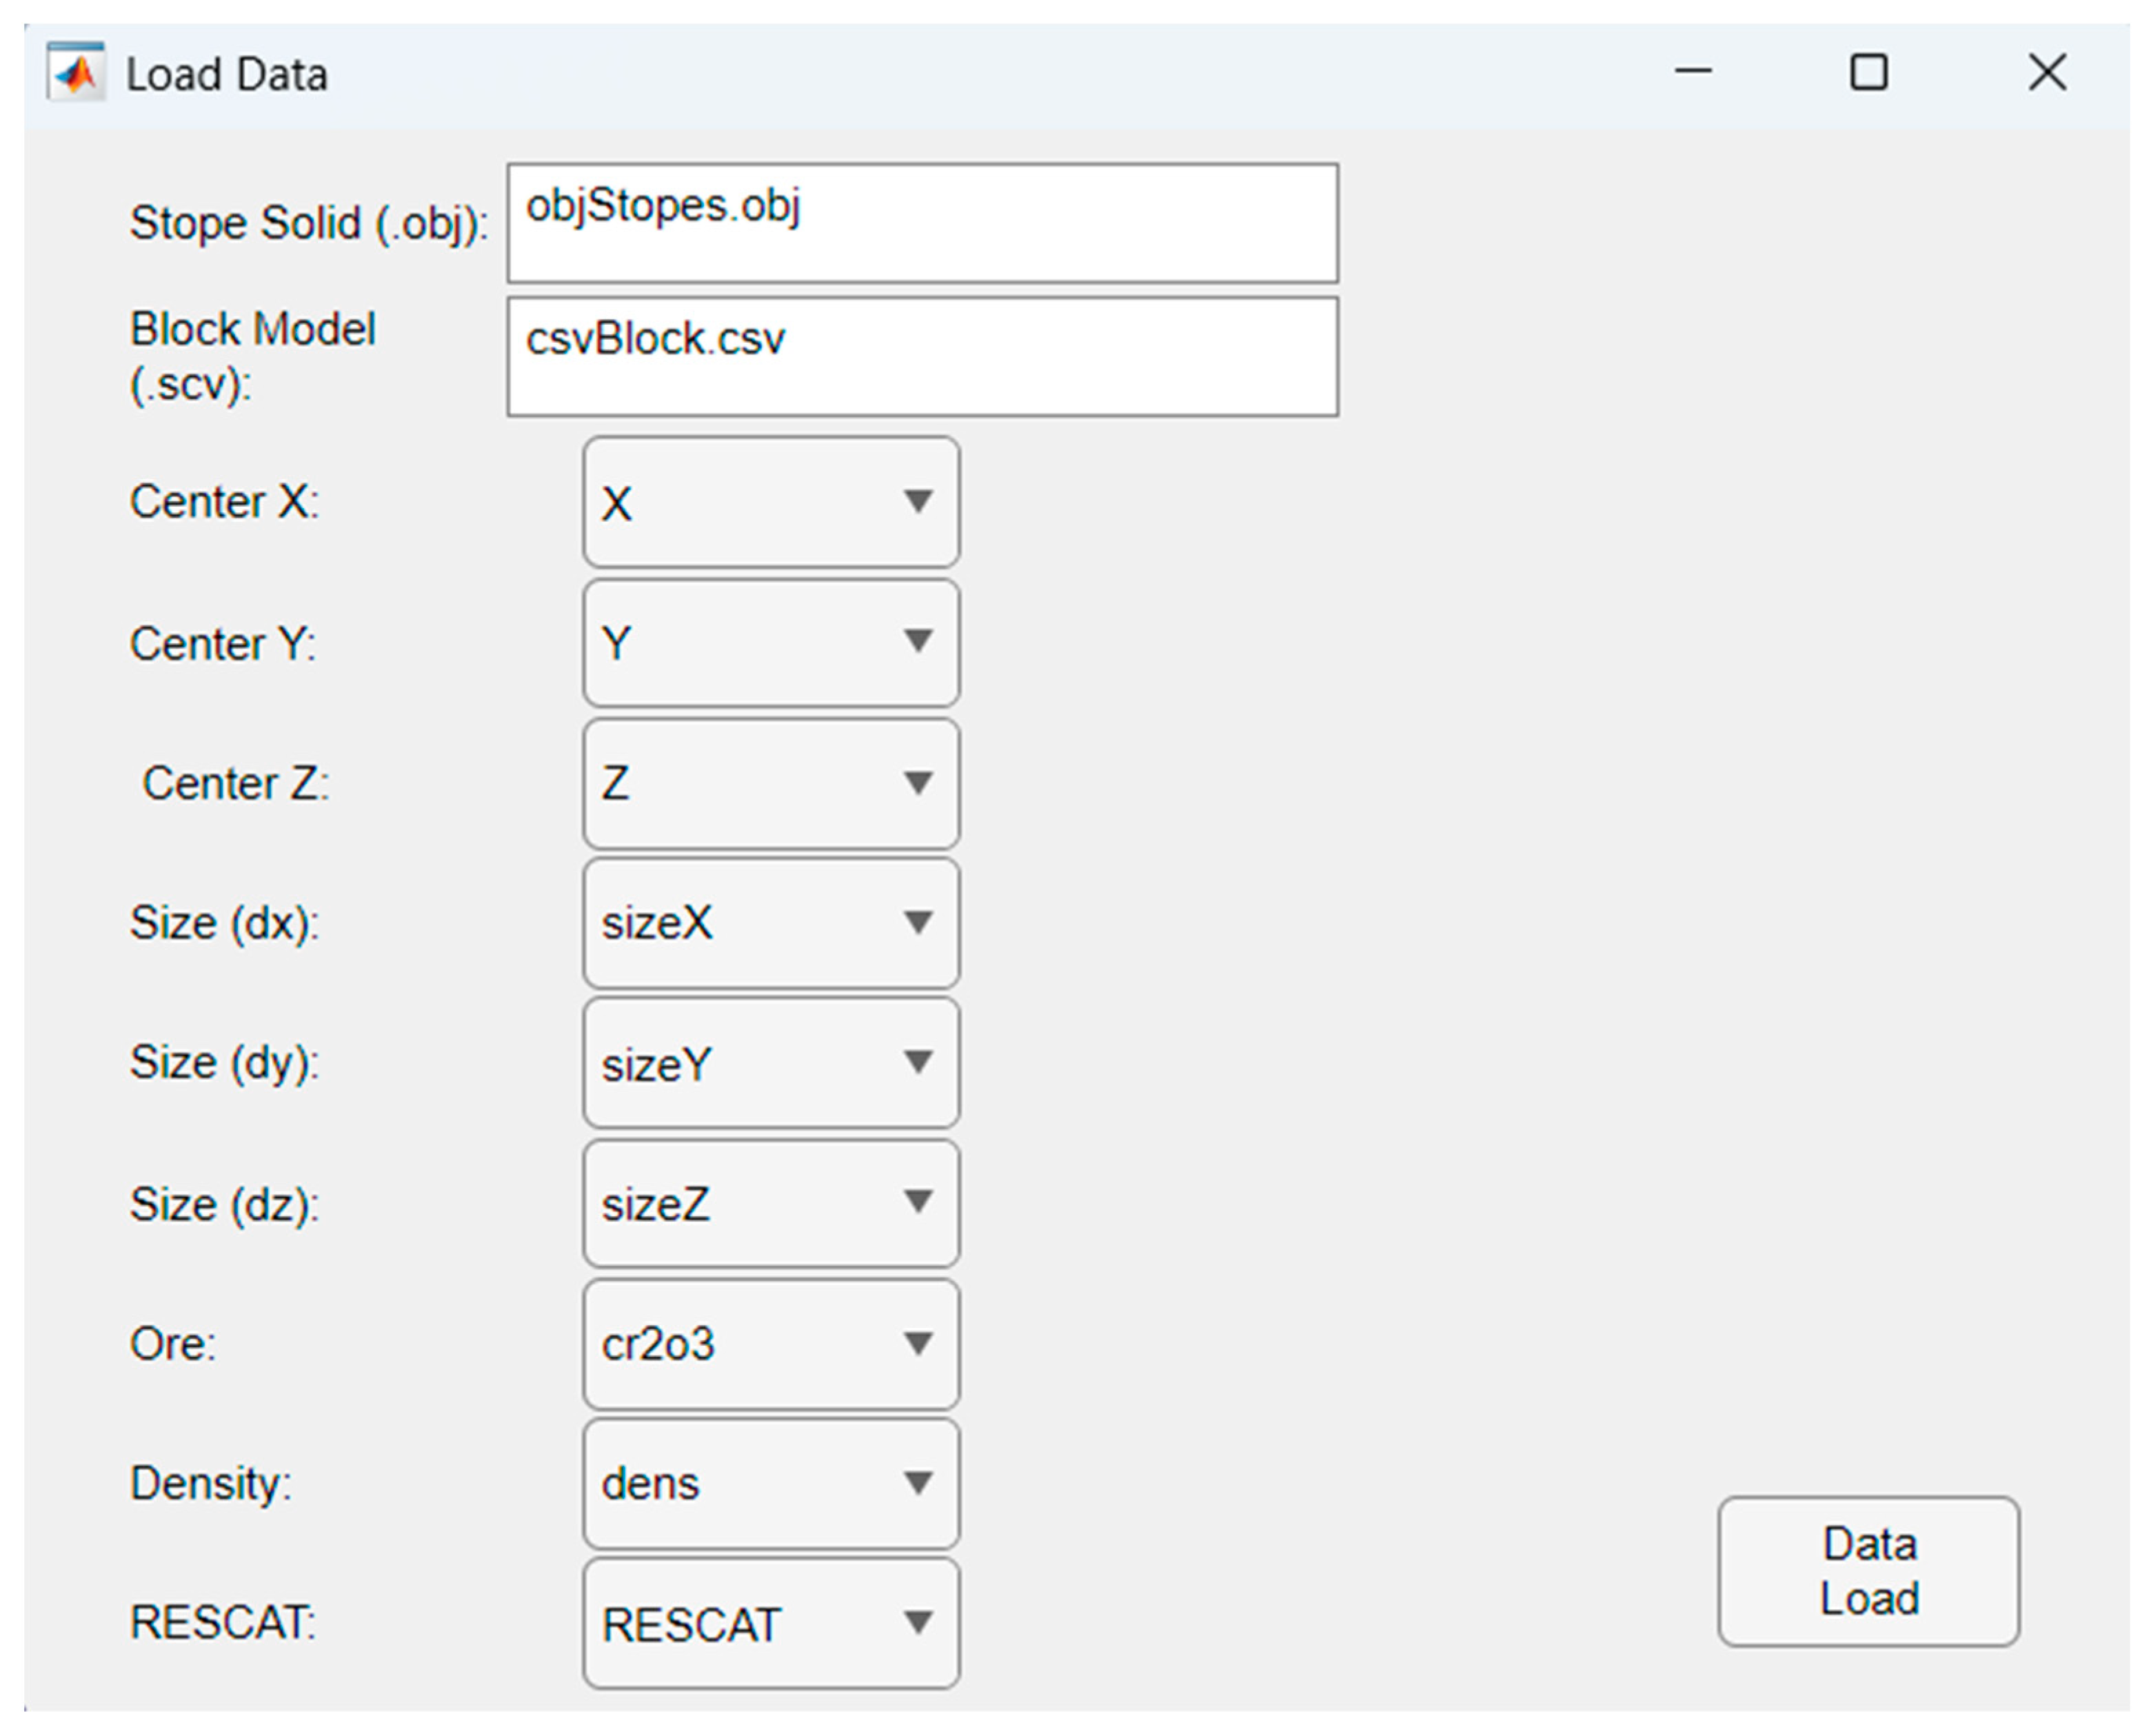Viewport: 2151px width, 1736px height.
Task: Click the 'Center Z:' label
Action: [x=235, y=783]
